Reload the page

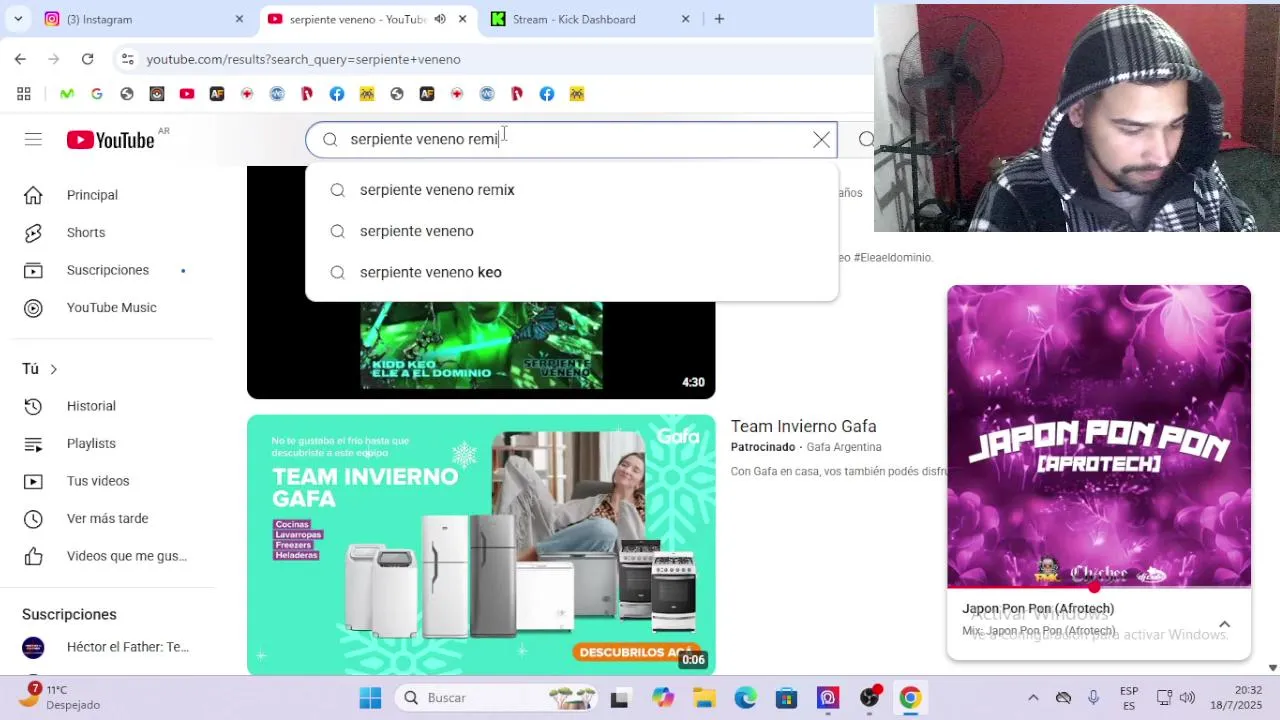(x=87, y=59)
